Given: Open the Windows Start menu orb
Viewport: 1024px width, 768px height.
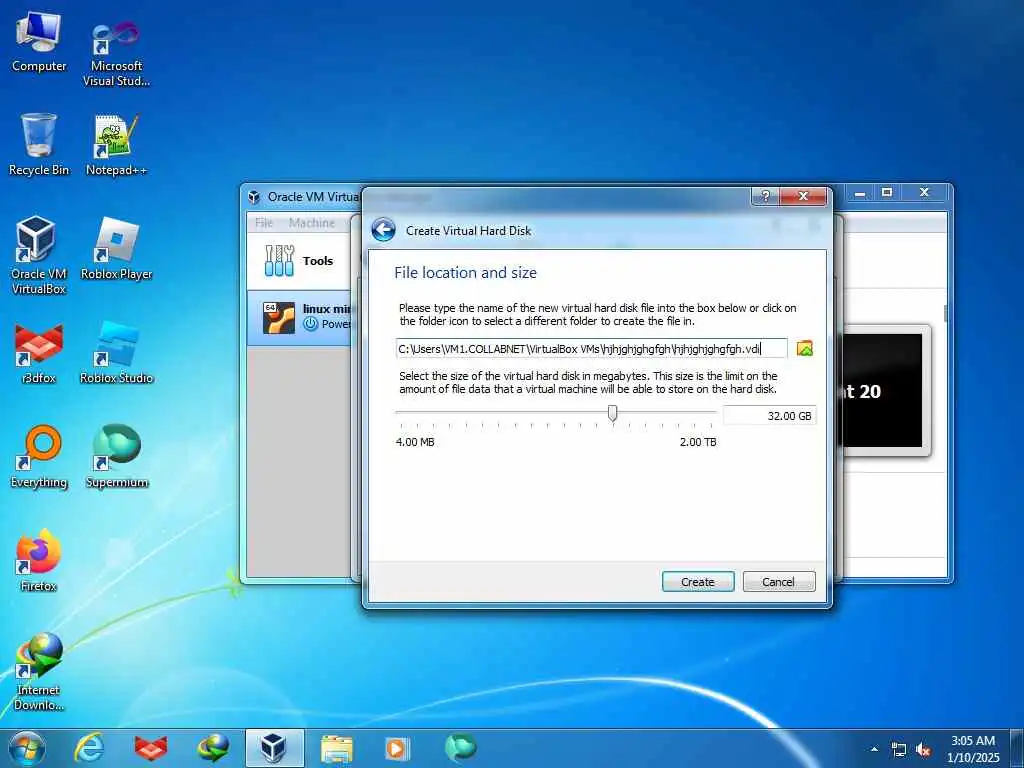Looking at the screenshot, I should point(27,748).
